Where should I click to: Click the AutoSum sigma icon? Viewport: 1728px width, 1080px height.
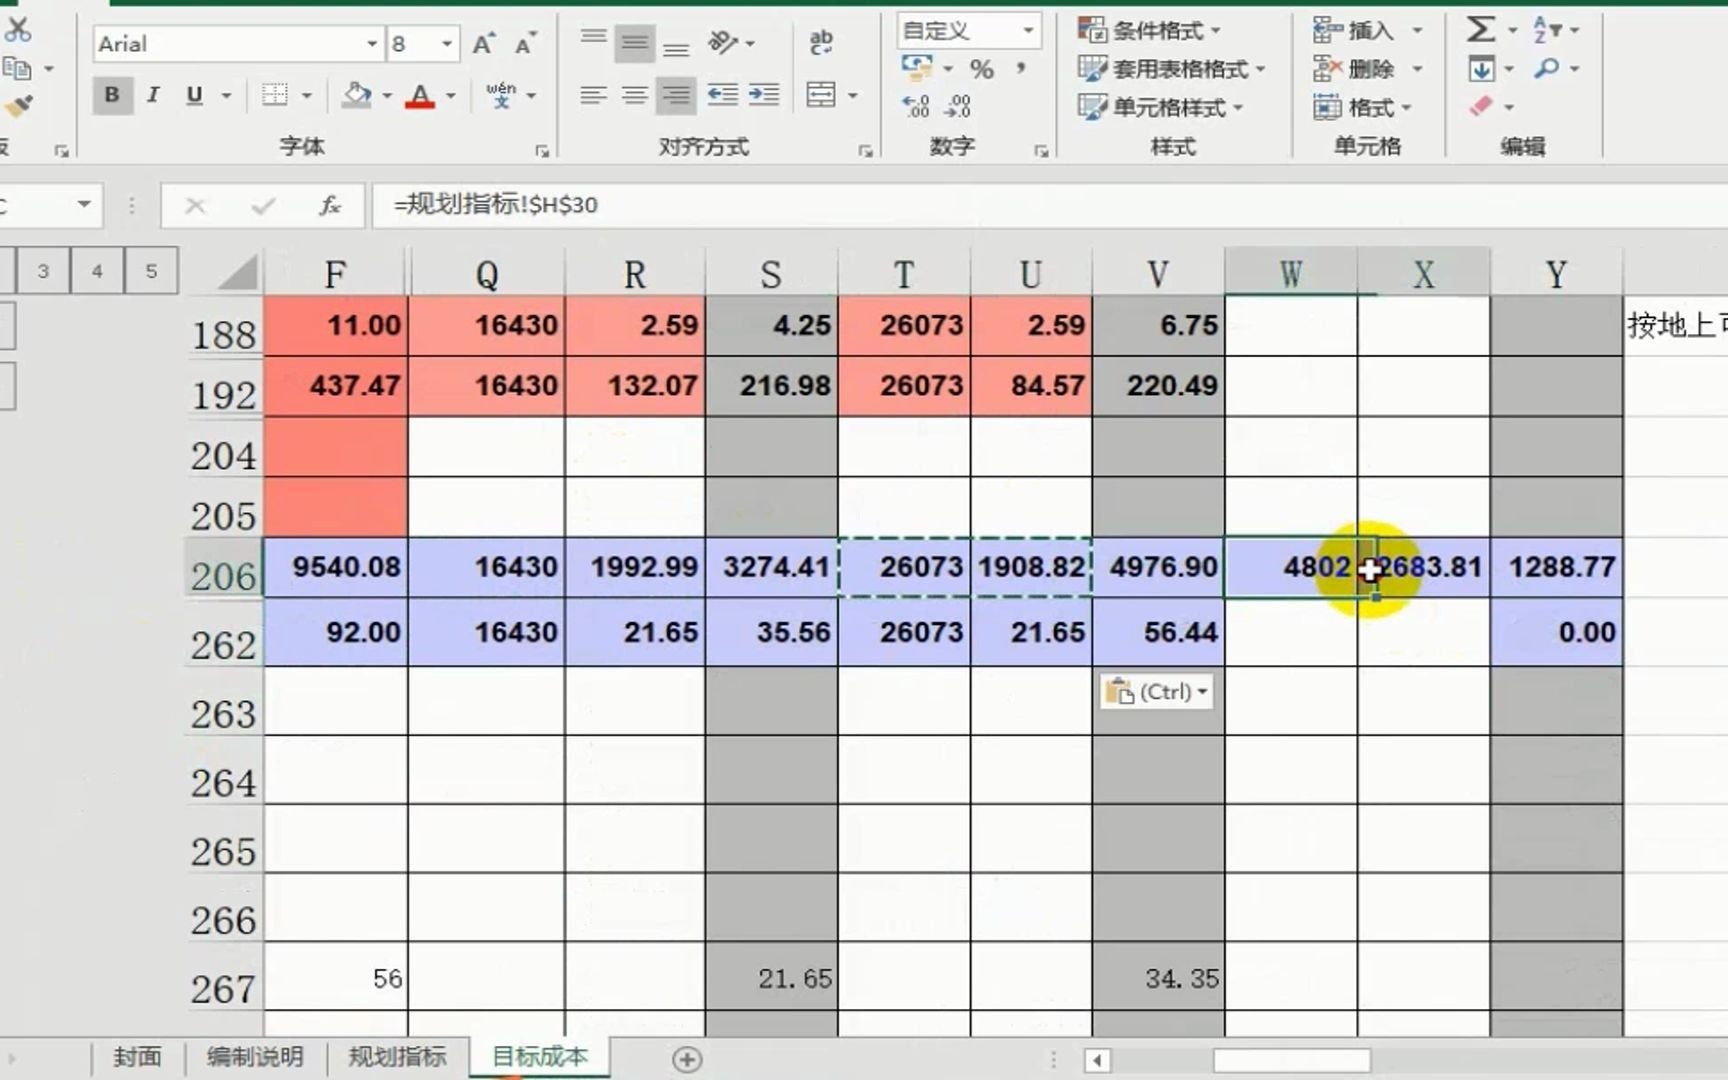pyautogui.click(x=1481, y=29)
